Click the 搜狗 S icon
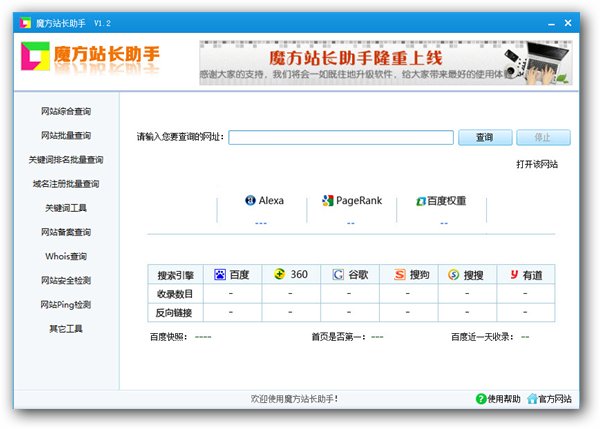Viewport: 600px width, 429px height. point(399,274)
